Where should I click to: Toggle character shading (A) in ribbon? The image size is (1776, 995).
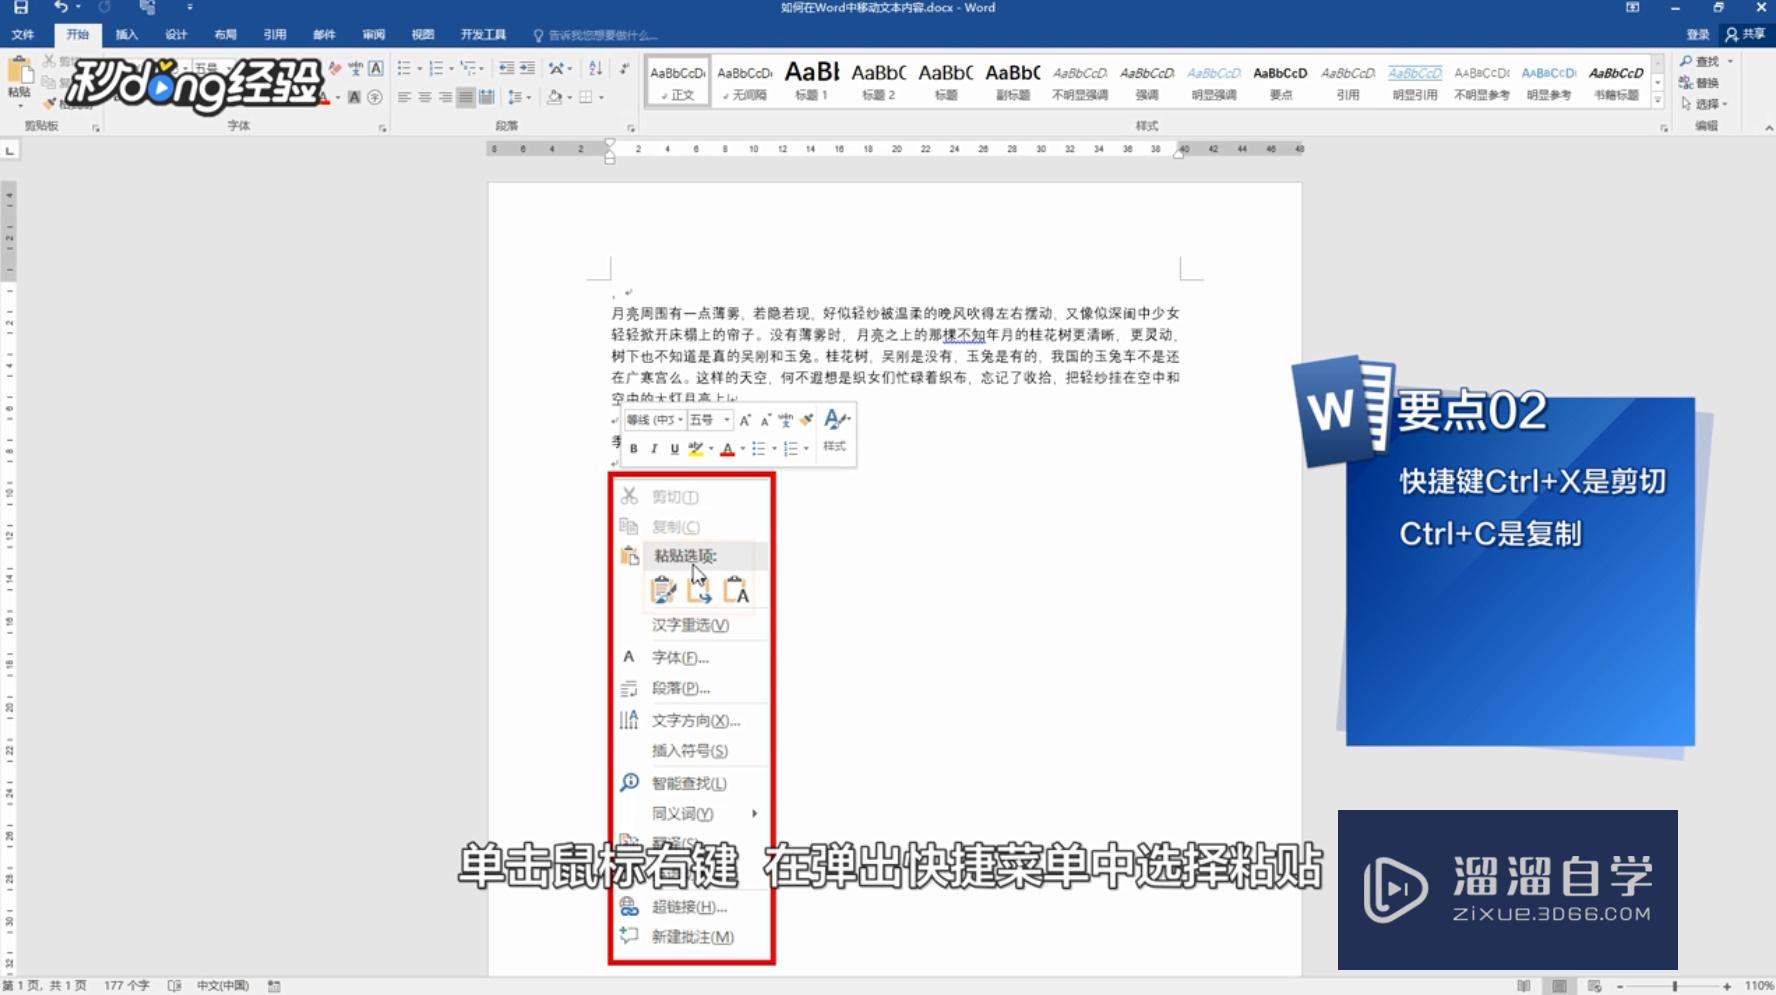(354, 97)
